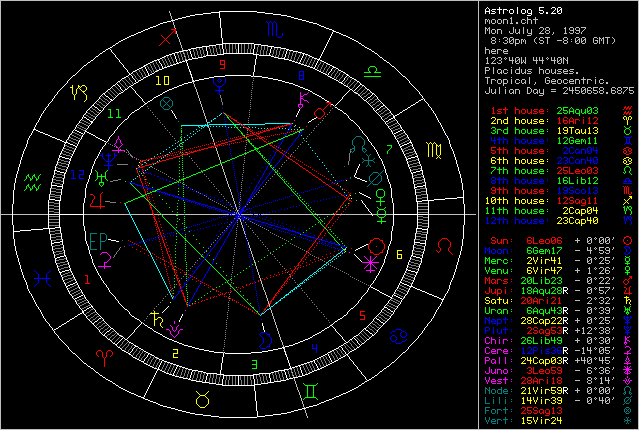
Task: Select the Sun position 6Leo06 in the list
Action: 544,241
